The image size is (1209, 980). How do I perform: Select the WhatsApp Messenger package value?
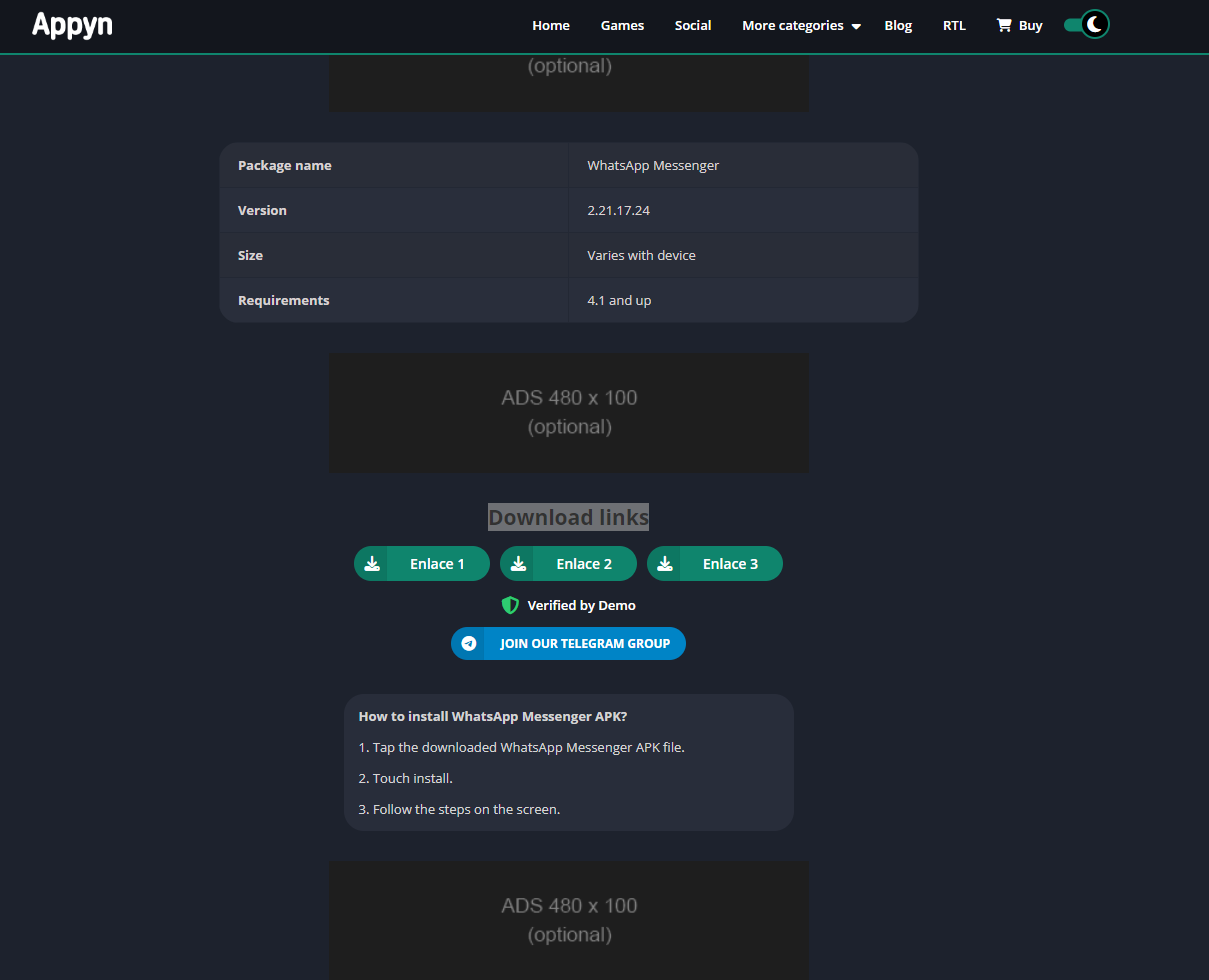click(653, 165)
